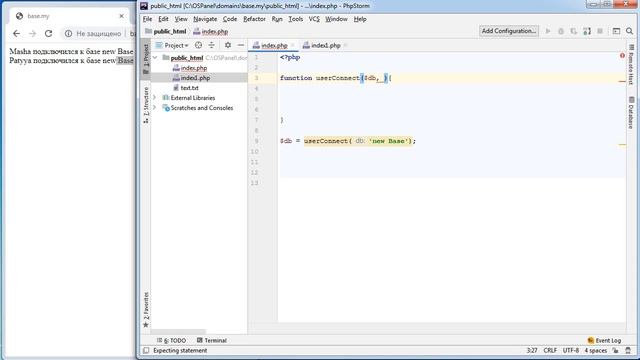The width and height of the screenshot is (640, 360).
Task: Click the Project panel horizontal scrollbar
Action: tap(178, 331)
